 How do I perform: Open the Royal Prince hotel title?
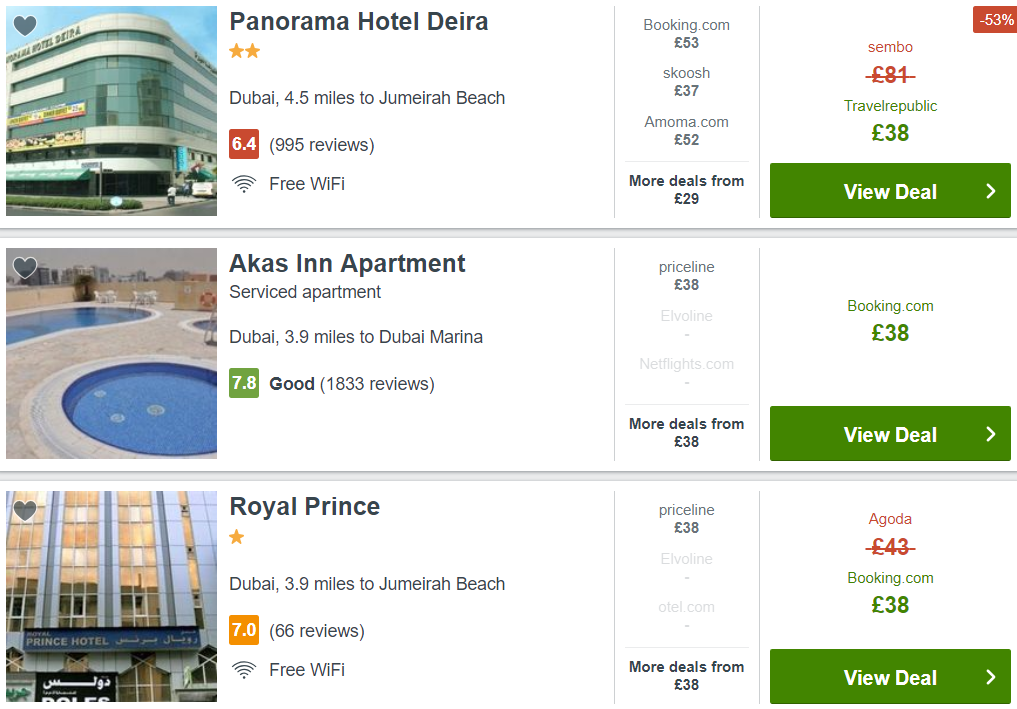pyautogui.click(x=305, y=507)
